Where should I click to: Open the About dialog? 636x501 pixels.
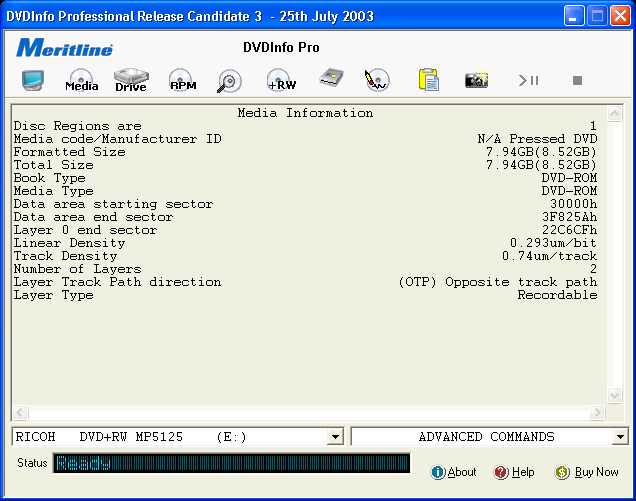(453, 472)
